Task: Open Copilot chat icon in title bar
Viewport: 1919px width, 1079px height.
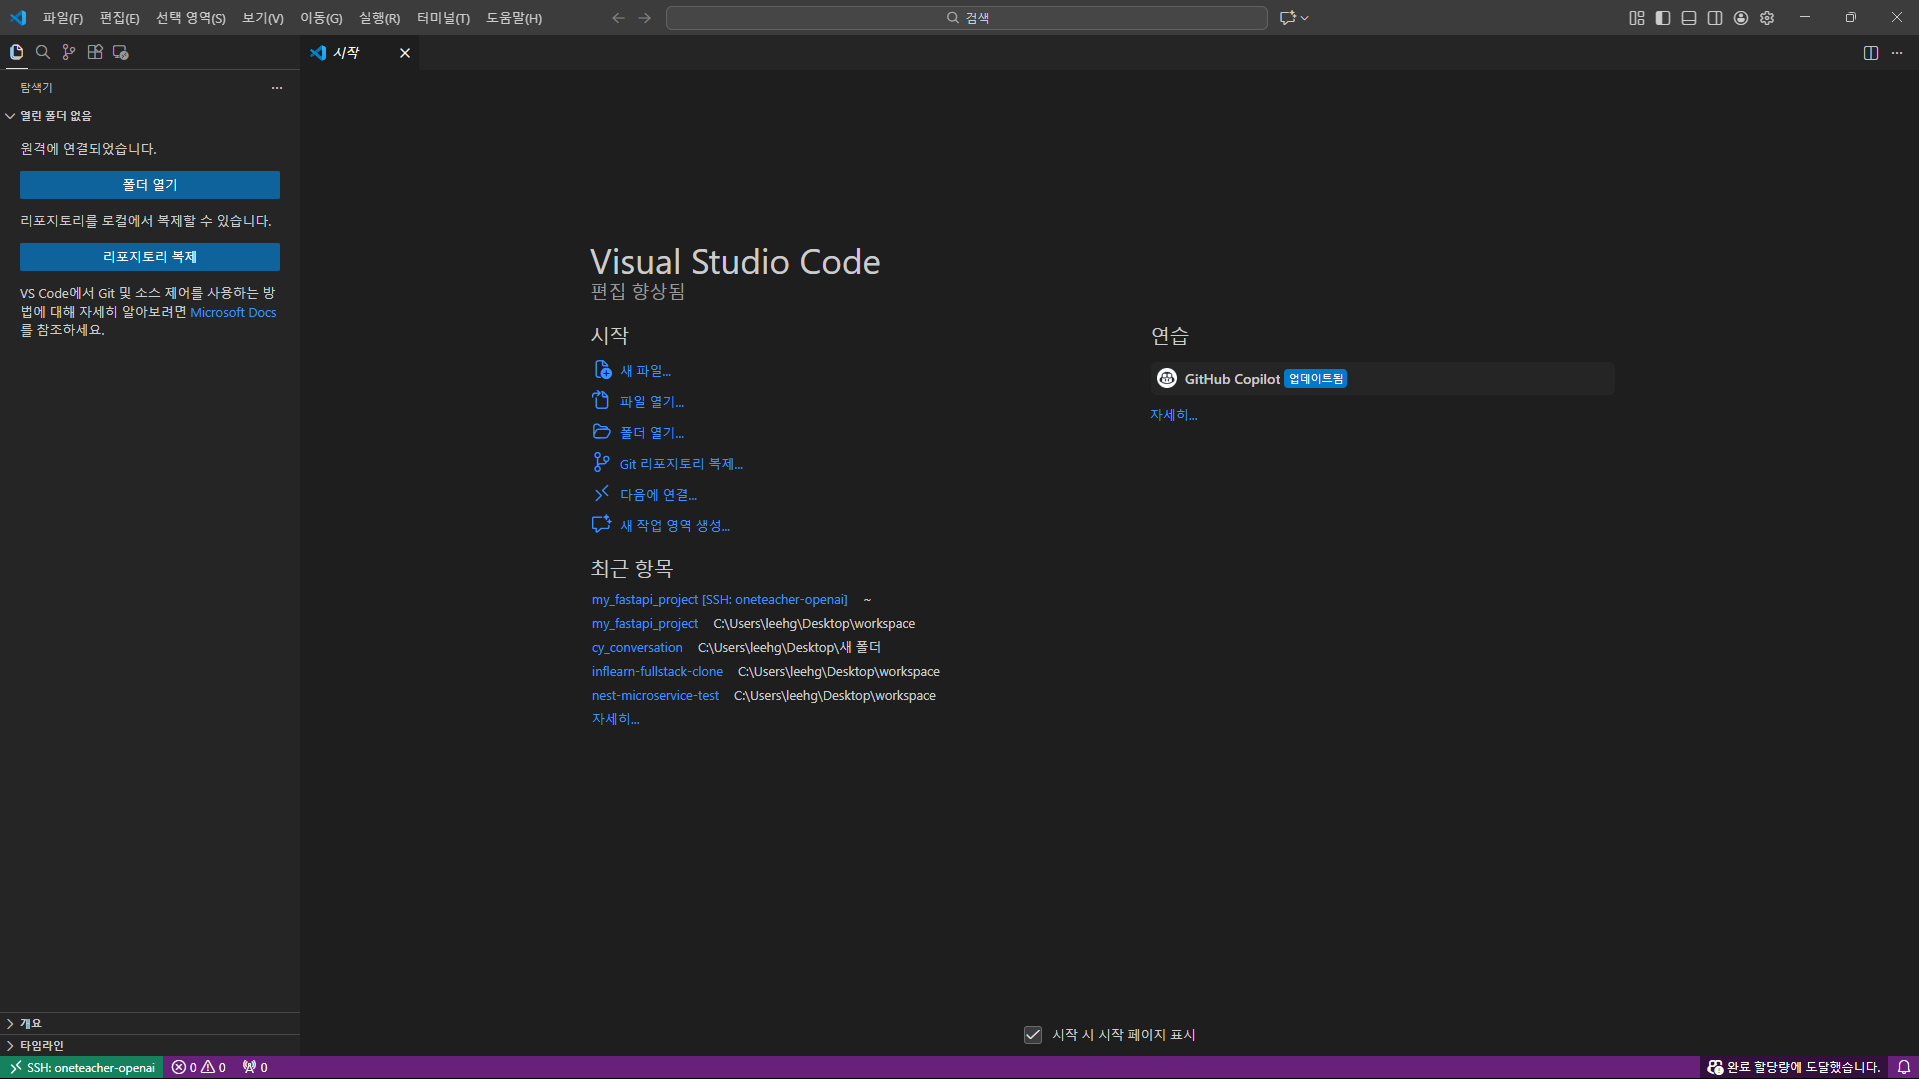Action: pyautogui.click(x=1288, y=18)
